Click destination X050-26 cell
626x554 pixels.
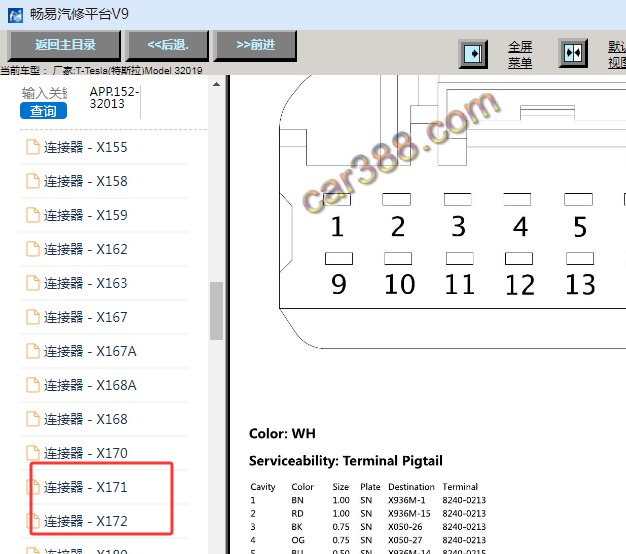[x=405, y=527]
